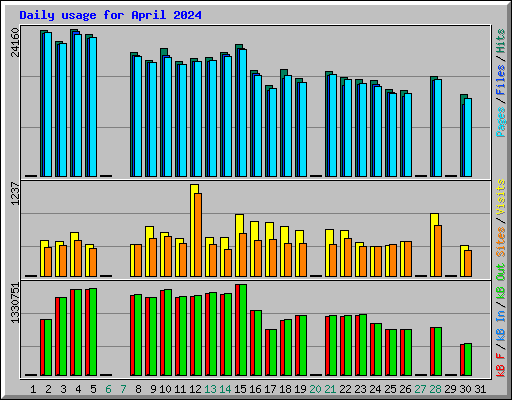
Task: Click day label 19 on the x-axis
Action: click(300, 389)
